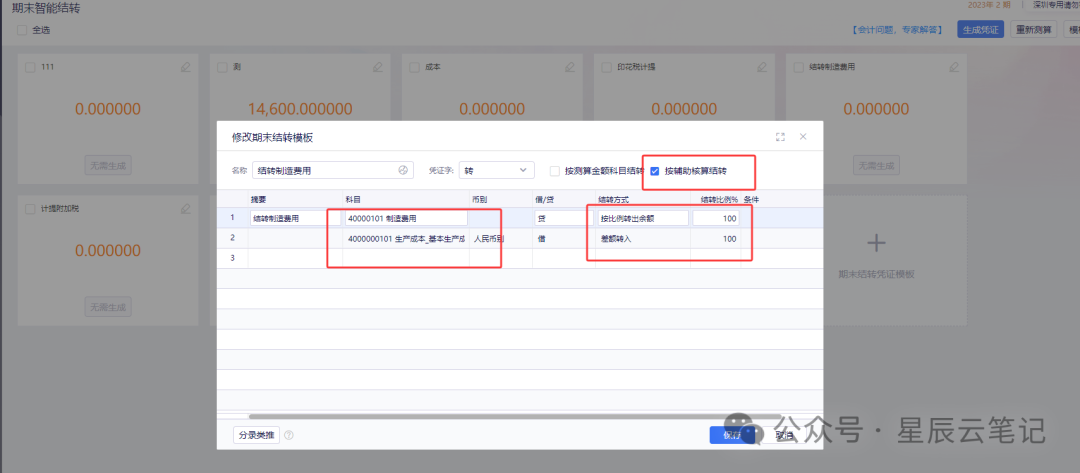This screenshot has height=473, width=1080.
Task: Click the edit pencil on the 测 card
Action: 377,67
